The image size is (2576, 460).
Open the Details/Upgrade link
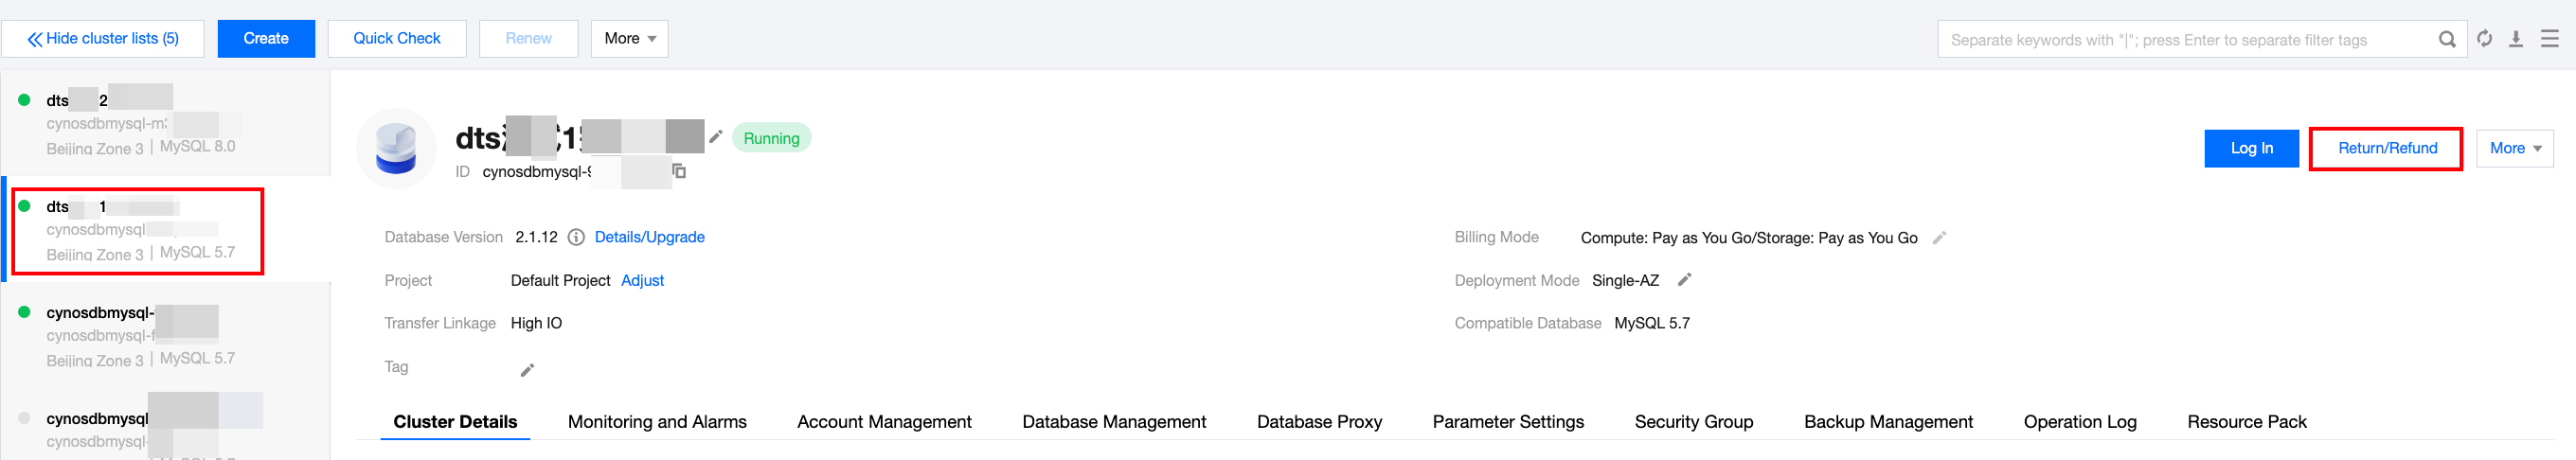click(x=649, y=237)
